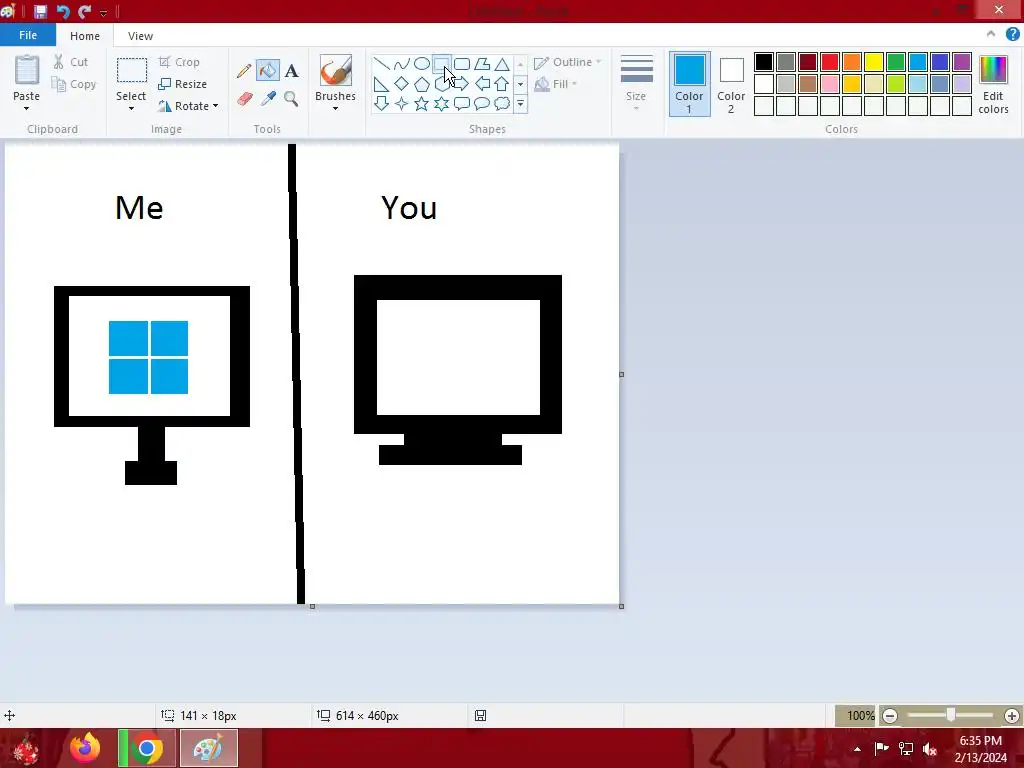Open Firefox from the taskbar
This screenshot has height=768, width=1024.
85,748
